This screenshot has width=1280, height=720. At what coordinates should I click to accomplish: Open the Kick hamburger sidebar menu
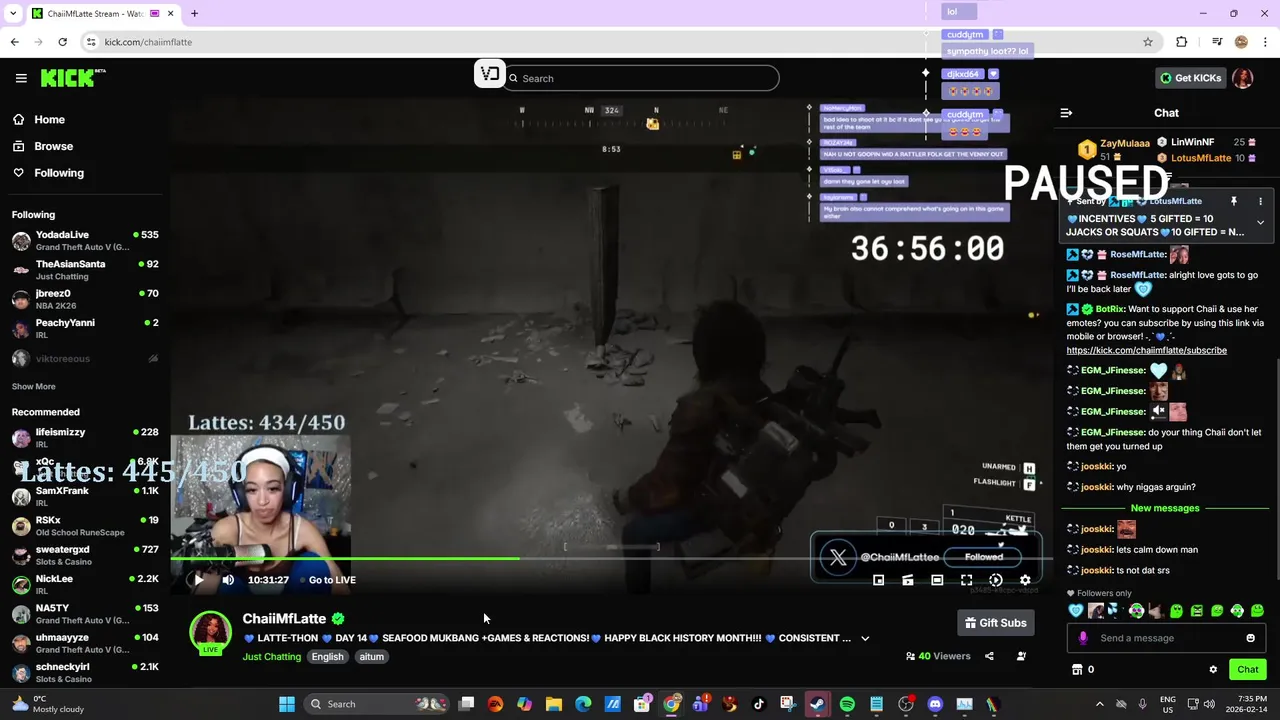(21, 78)
